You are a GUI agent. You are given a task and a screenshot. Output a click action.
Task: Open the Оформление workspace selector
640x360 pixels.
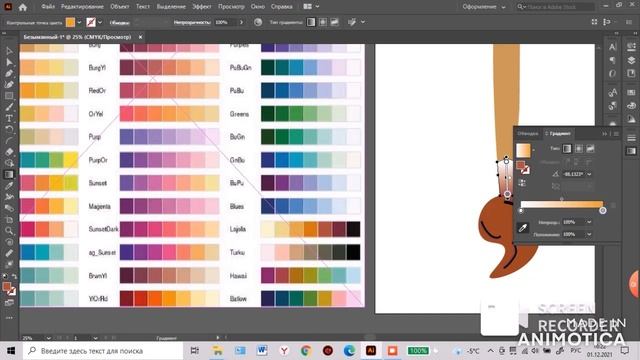point(484,7)
